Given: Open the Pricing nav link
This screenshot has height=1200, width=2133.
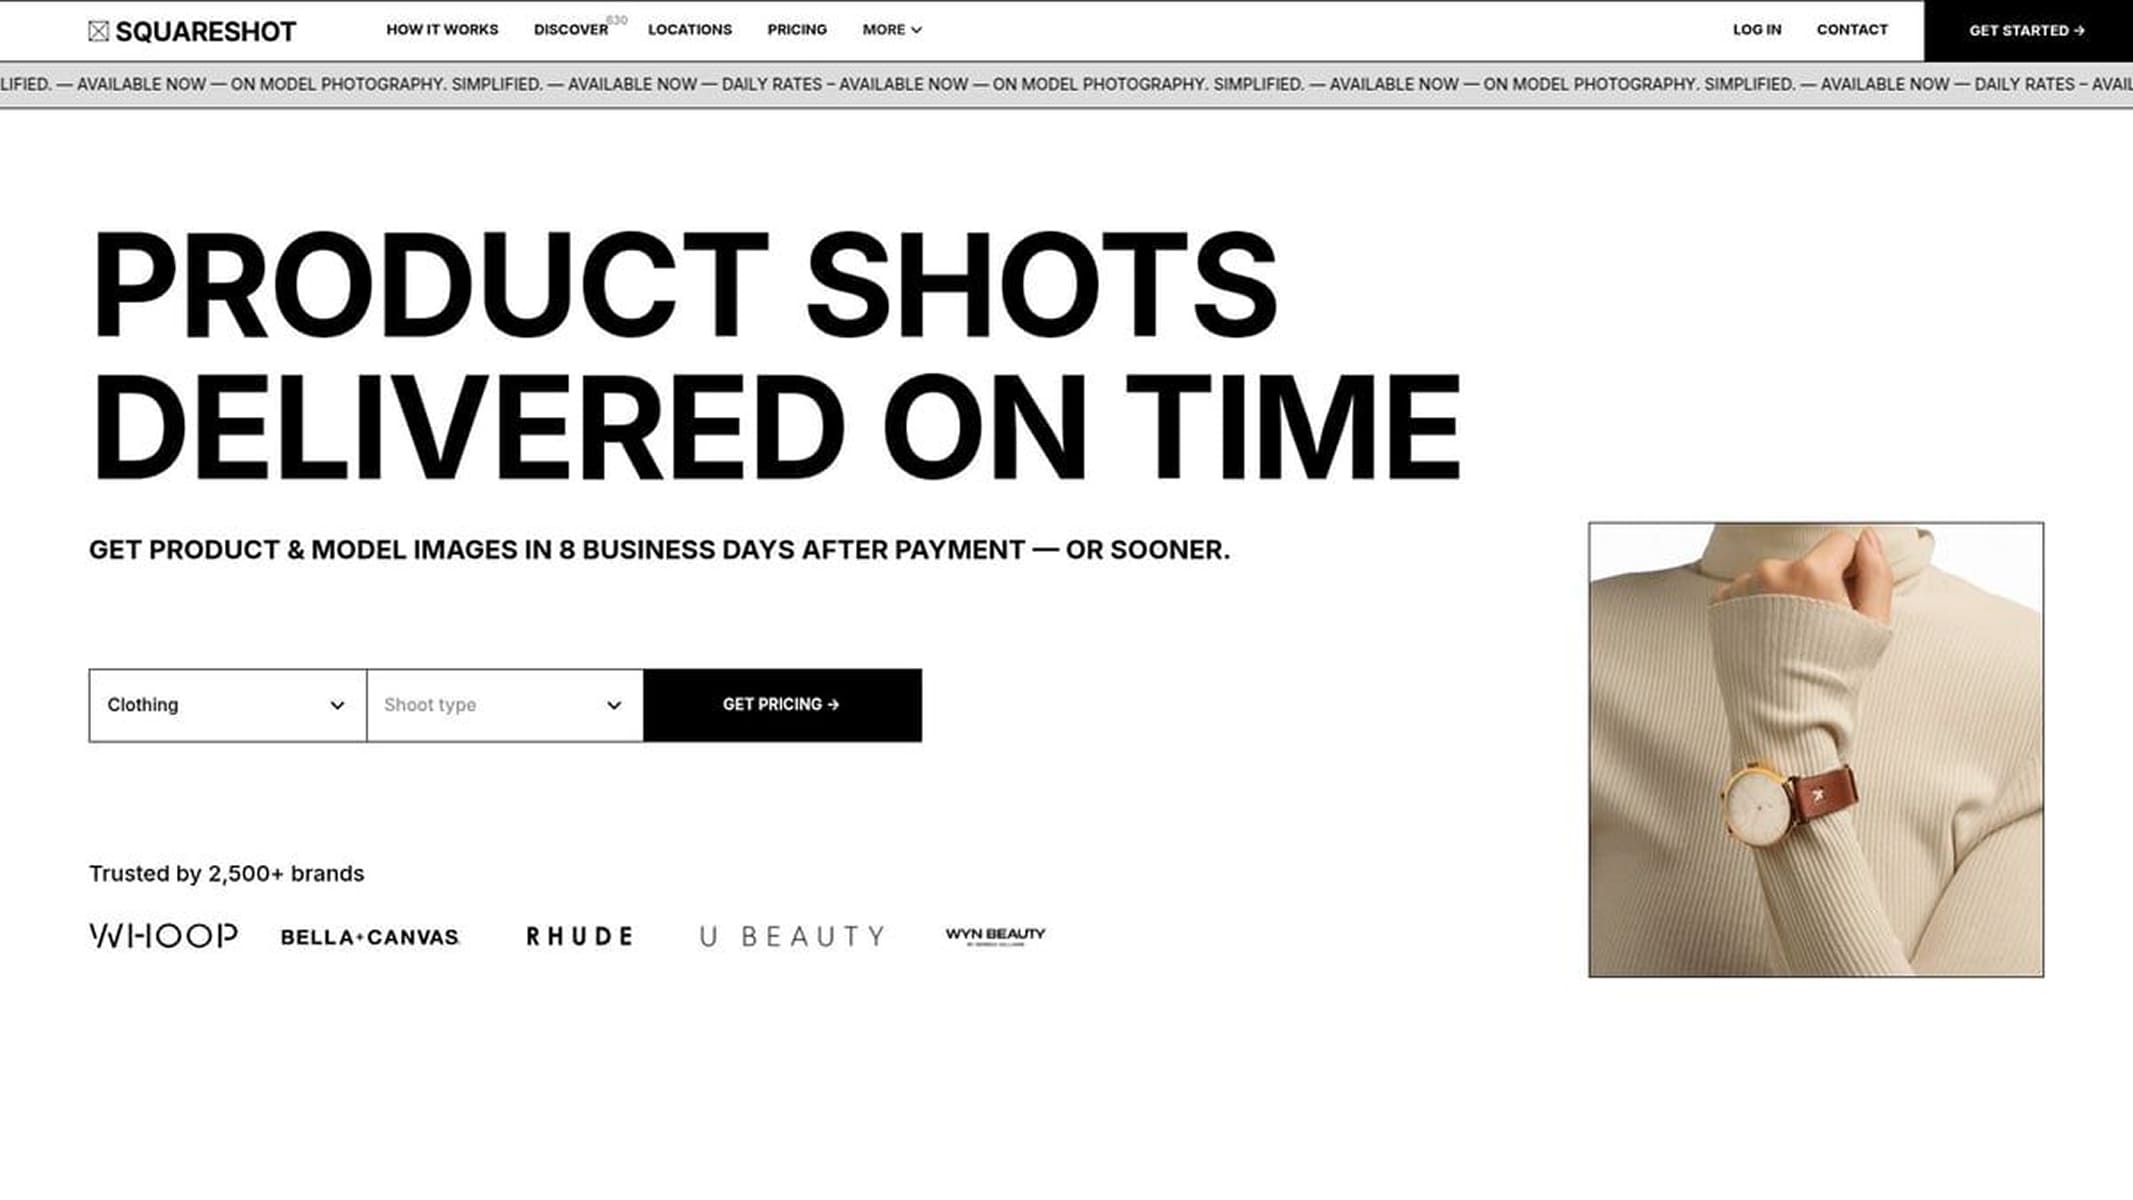Looking at the screenshot, I should [797, 30].
